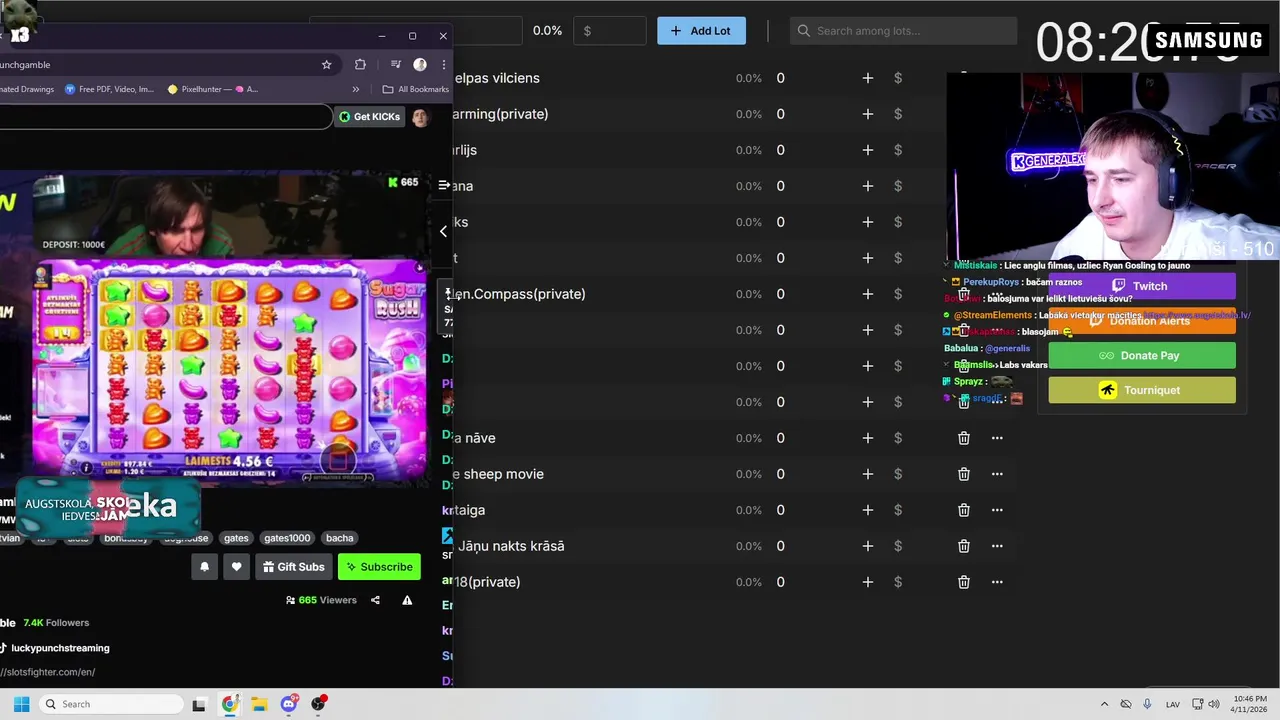Open Discord from the taskbar
Screen dimensions: 1280x720
289,704
